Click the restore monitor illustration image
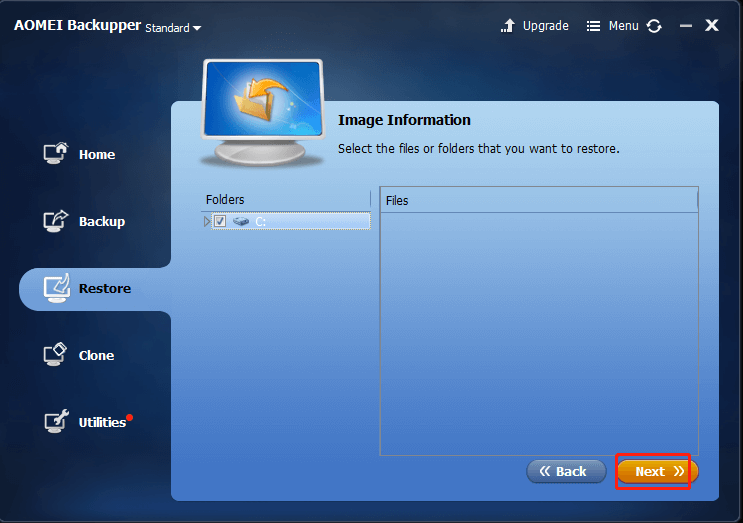The height and width of the screenshot is (523, 743). pyautogui.click(x=263, y=112)
